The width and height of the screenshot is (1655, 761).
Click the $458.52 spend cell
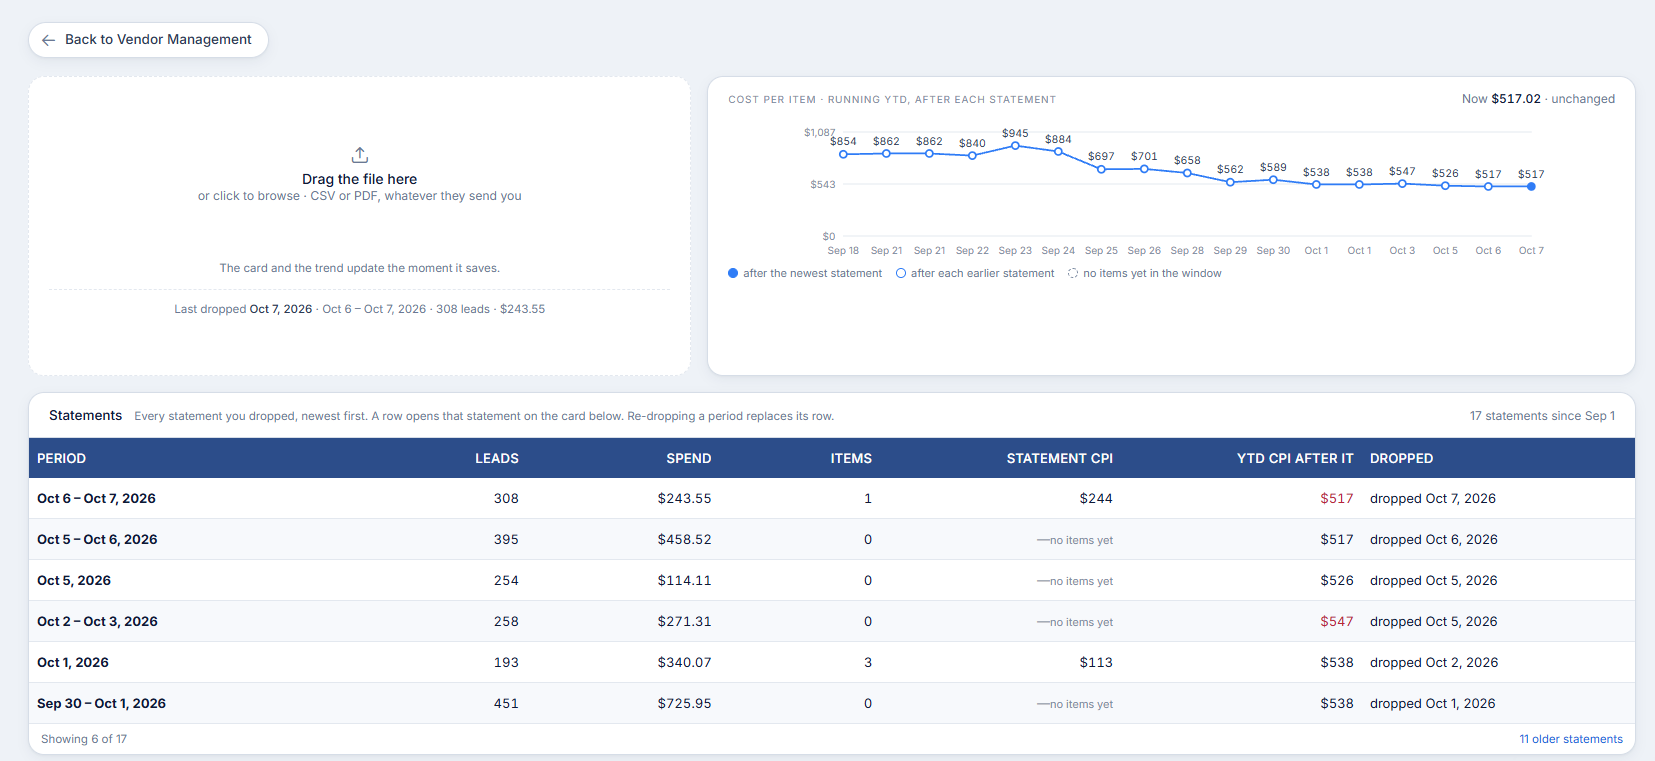click(x=684, y=539)
